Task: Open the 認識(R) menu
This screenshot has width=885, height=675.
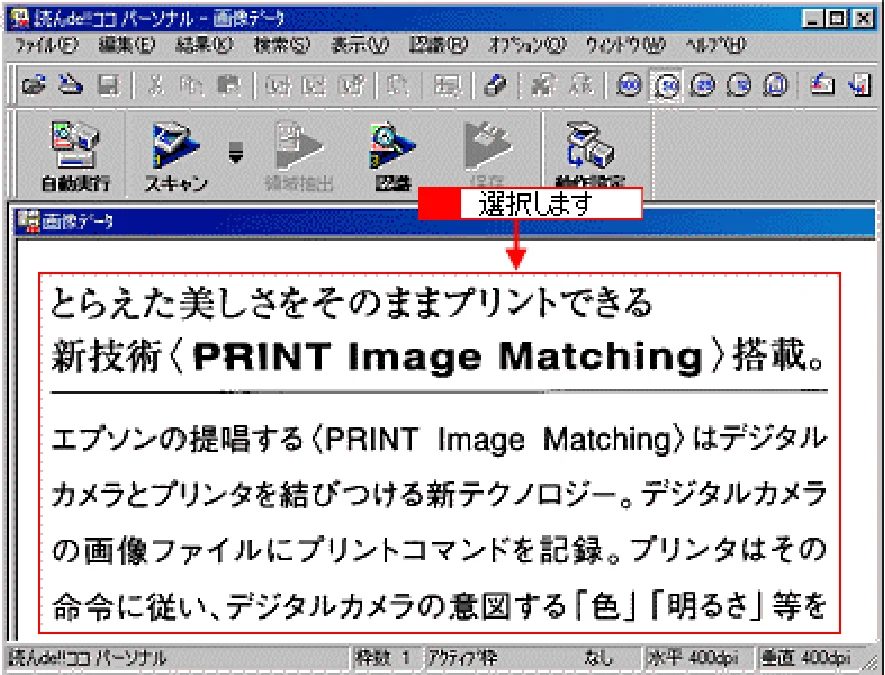Action: (x=438, y=45)
